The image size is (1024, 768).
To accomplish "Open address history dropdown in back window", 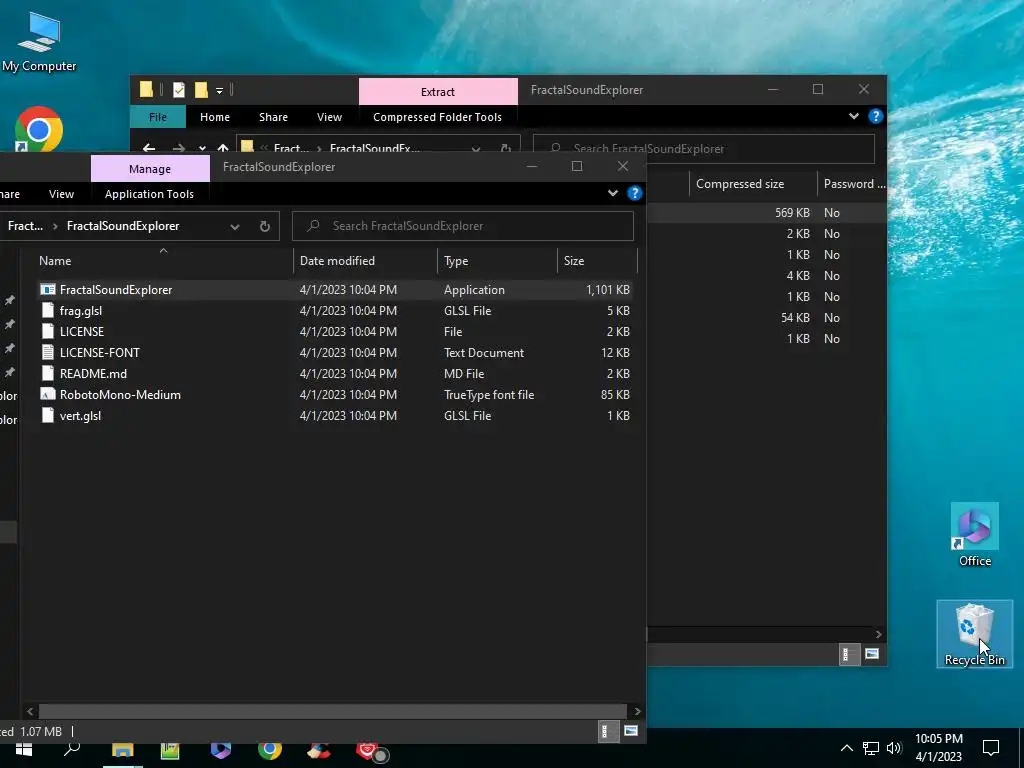I will [x=475, y=150].
